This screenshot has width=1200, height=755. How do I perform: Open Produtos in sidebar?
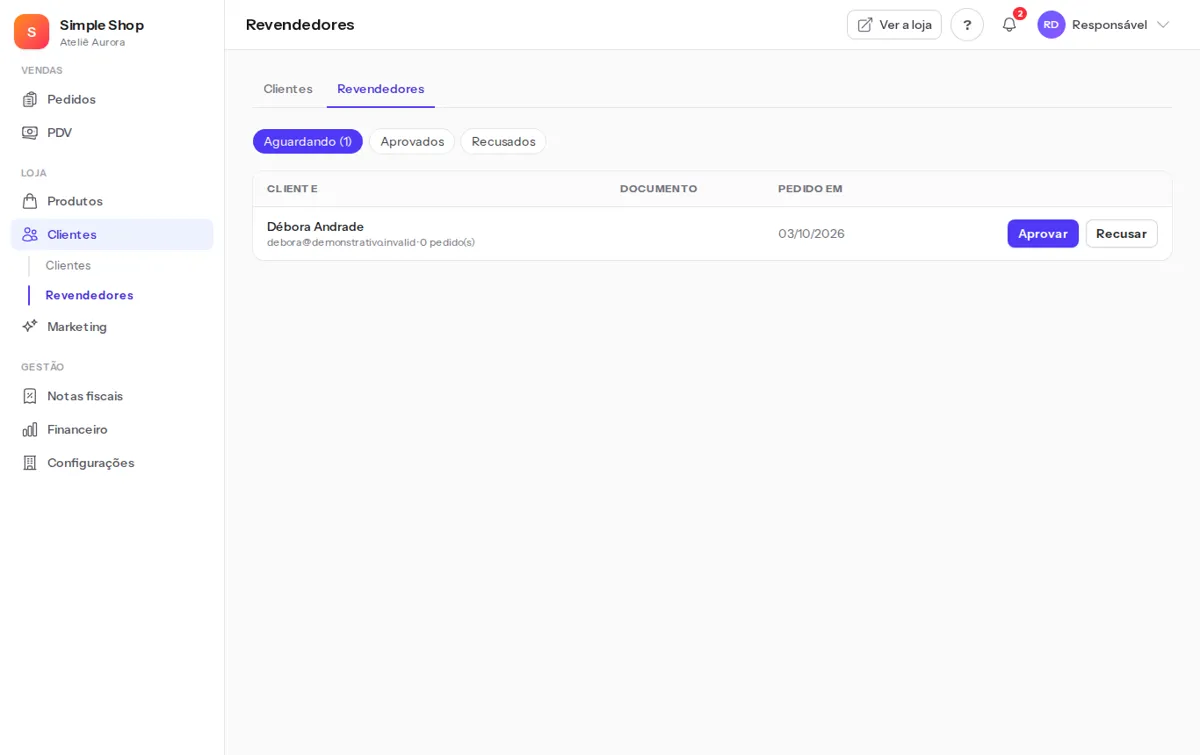[x=112, y=201]
